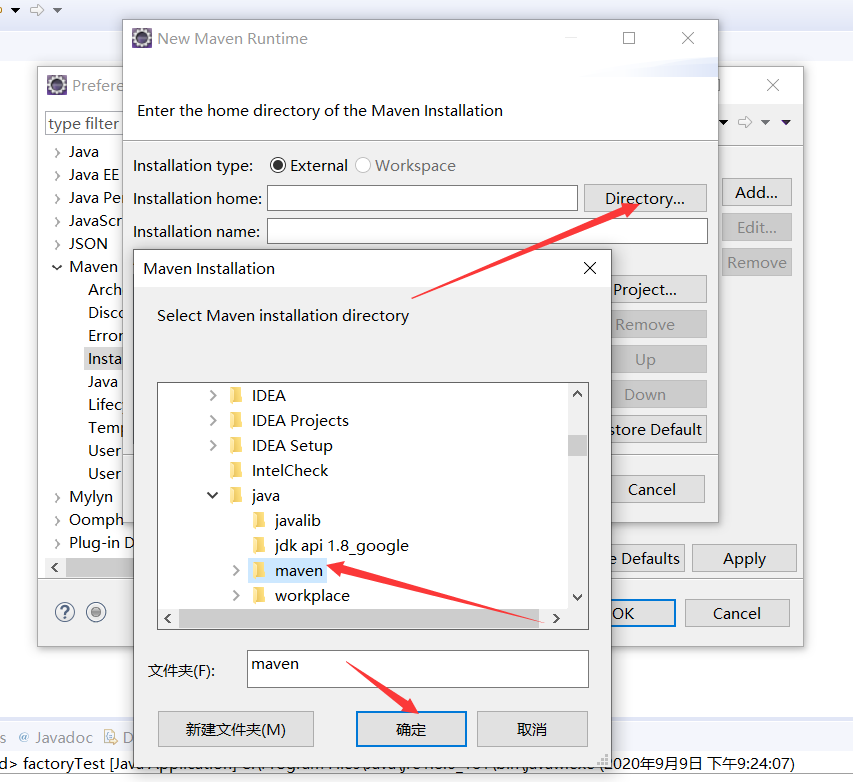The width and height of the screenshot is (853, 782).
Task: Click Add... button in Preferences window
Action: [x=756, y=192]
